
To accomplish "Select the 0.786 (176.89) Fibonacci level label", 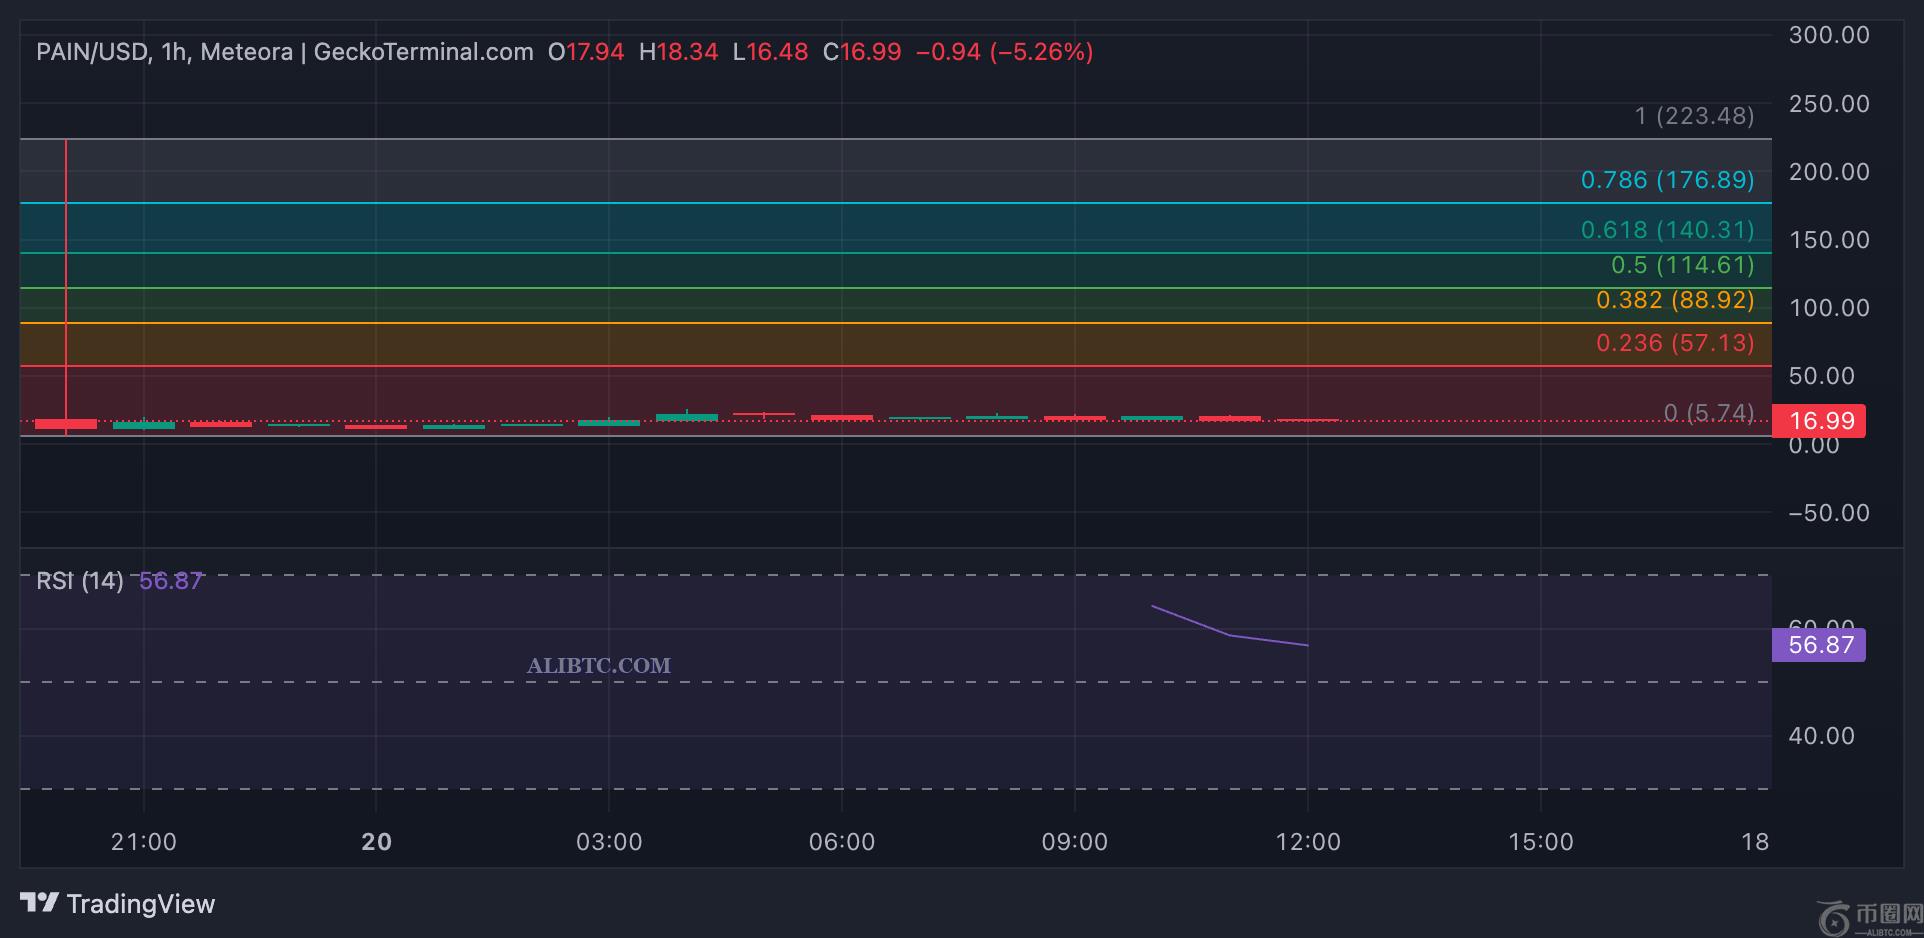I will (x=1667, y=180).
